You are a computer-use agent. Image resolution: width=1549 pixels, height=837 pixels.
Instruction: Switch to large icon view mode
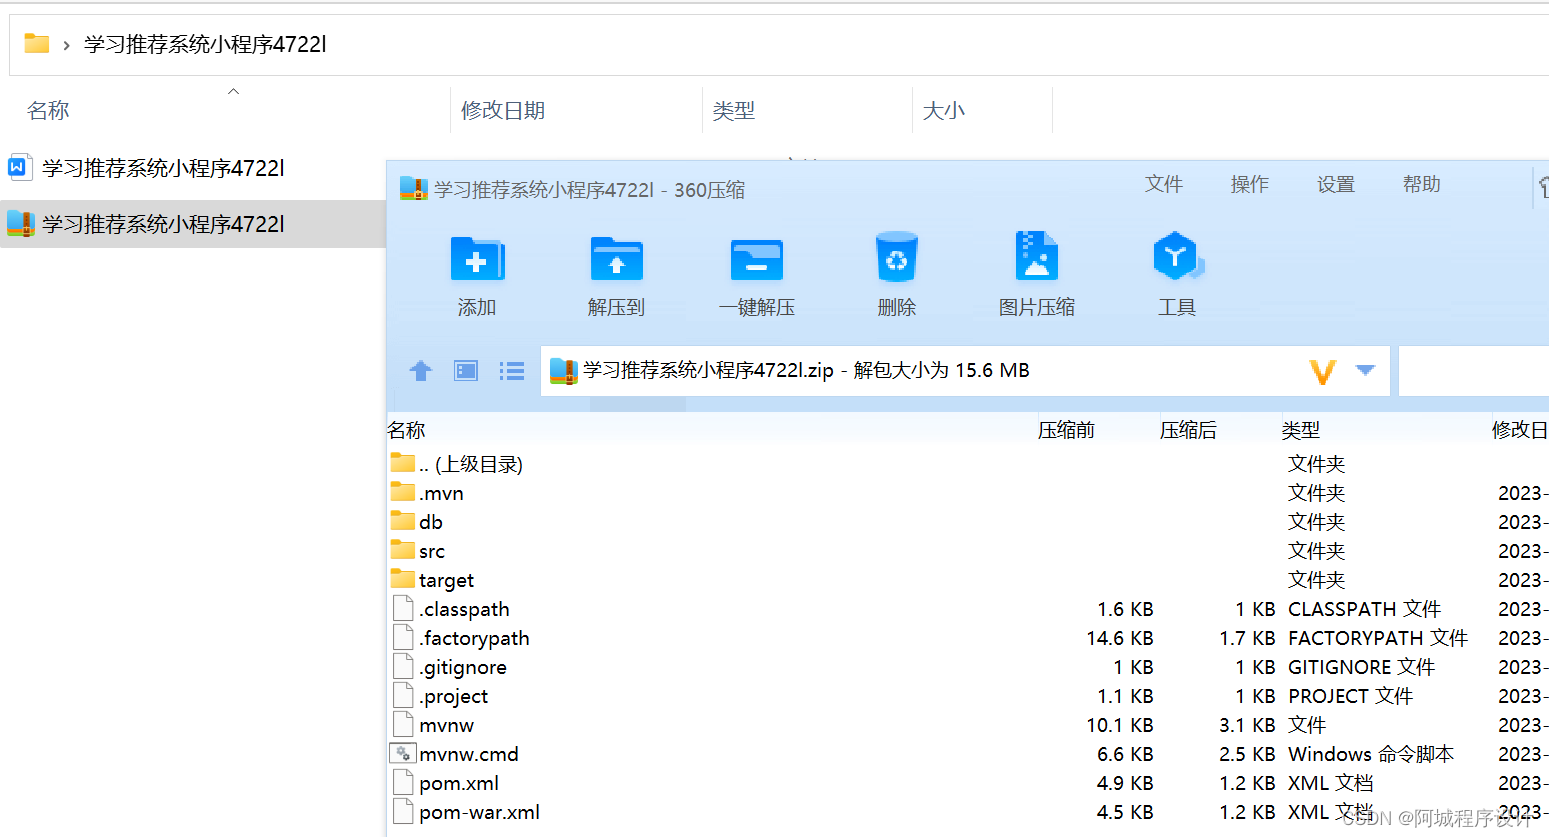click(465, 370)
